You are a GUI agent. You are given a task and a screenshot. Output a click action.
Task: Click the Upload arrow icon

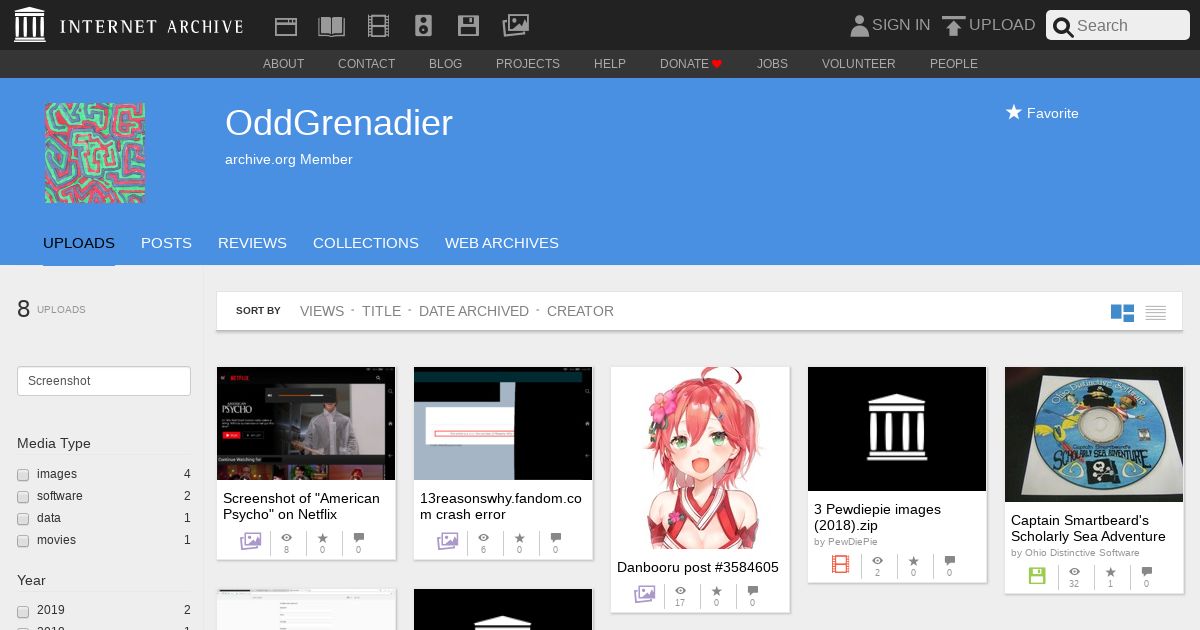(954, 26)
